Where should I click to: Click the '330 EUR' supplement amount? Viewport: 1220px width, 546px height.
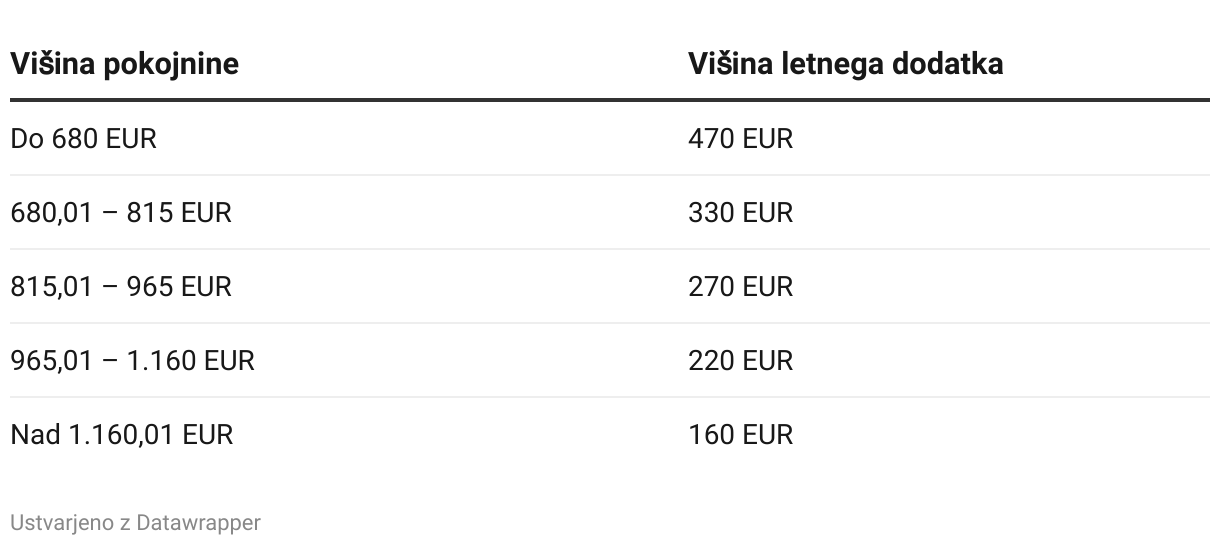(740, 212)
